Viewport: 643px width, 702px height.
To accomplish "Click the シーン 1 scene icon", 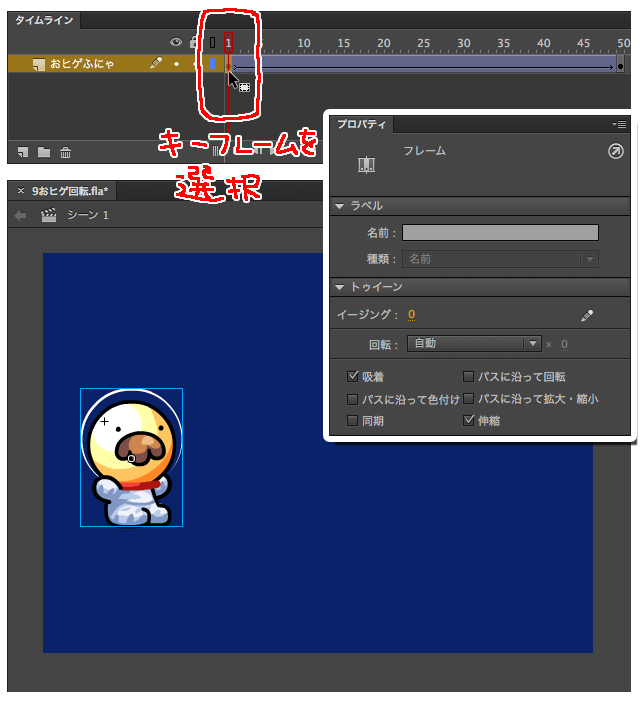I will point(48,215).
